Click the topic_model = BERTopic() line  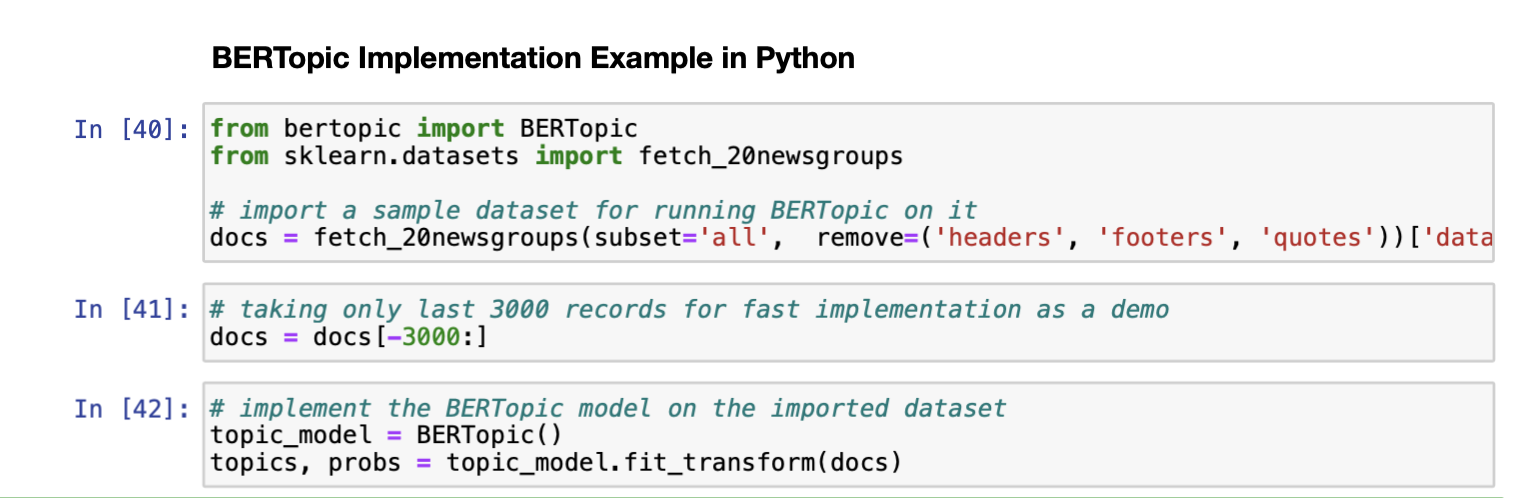387,435
